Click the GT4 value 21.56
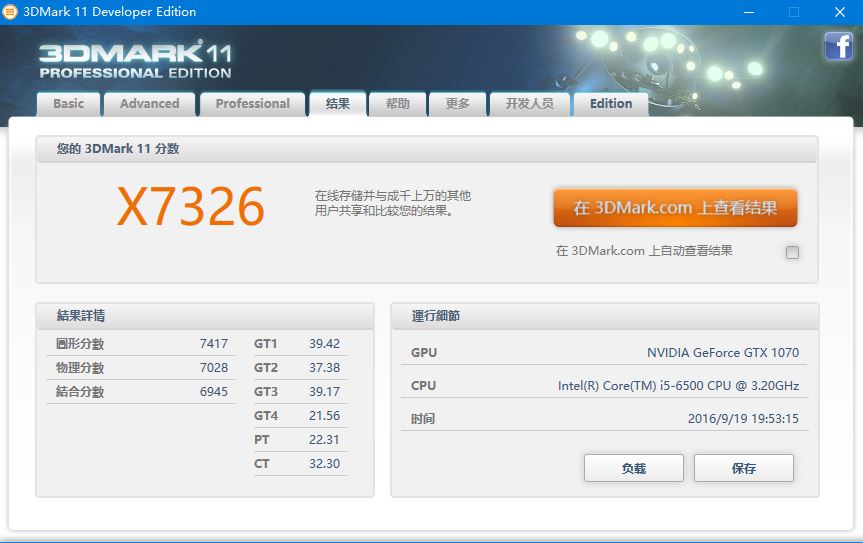863x543 pixels. (324, 415)
